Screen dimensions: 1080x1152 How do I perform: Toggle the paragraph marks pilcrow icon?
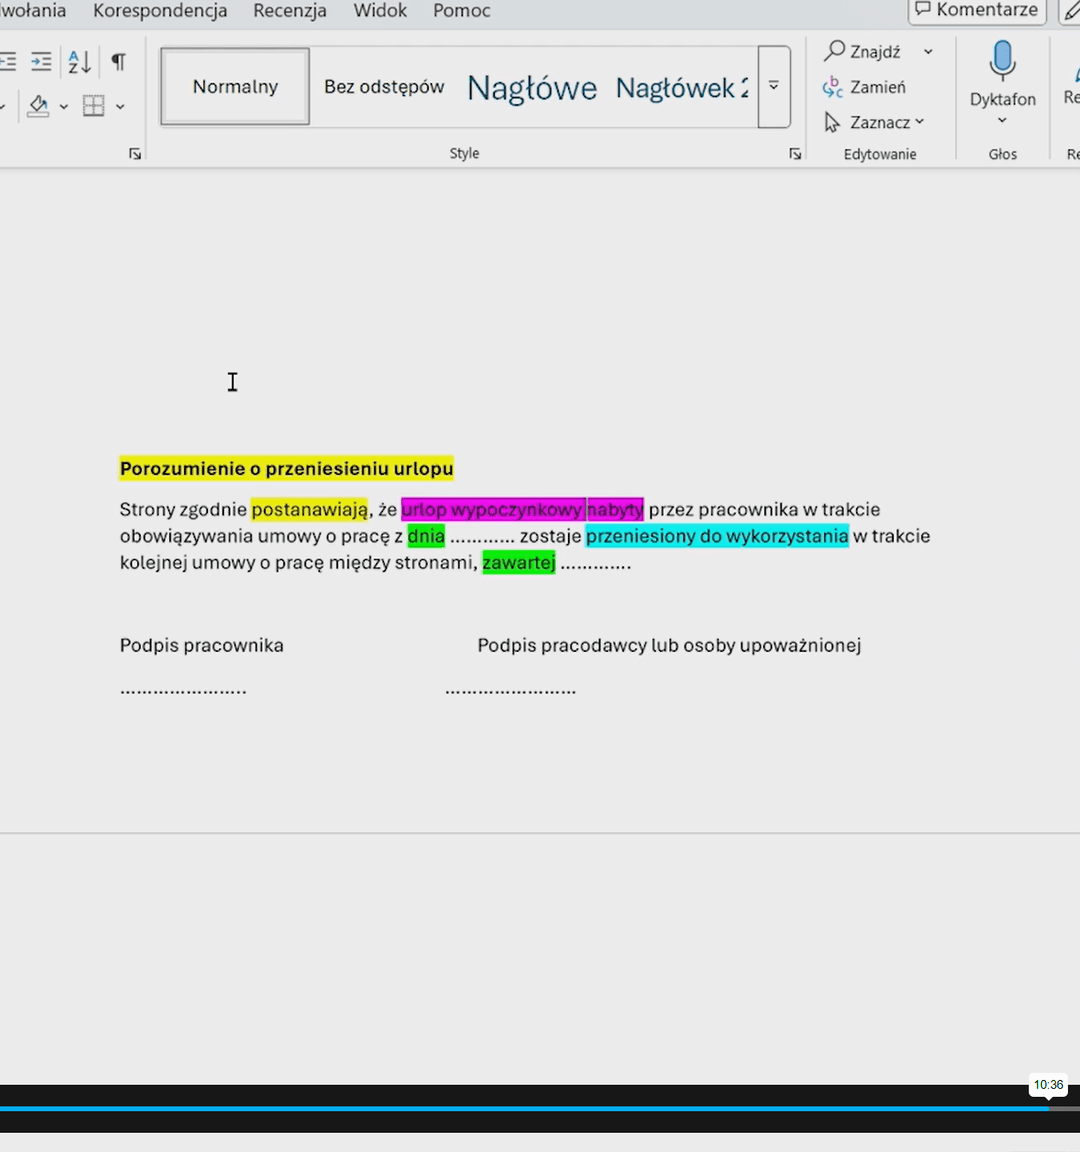pyautogui.click(x=118, y=62)
